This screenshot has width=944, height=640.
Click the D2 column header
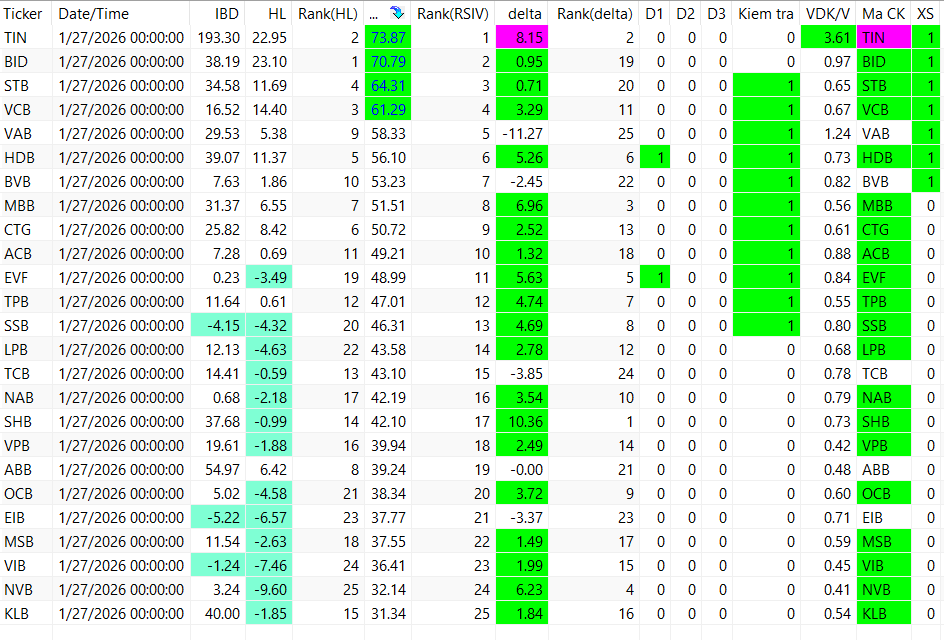tap(685, 13)
